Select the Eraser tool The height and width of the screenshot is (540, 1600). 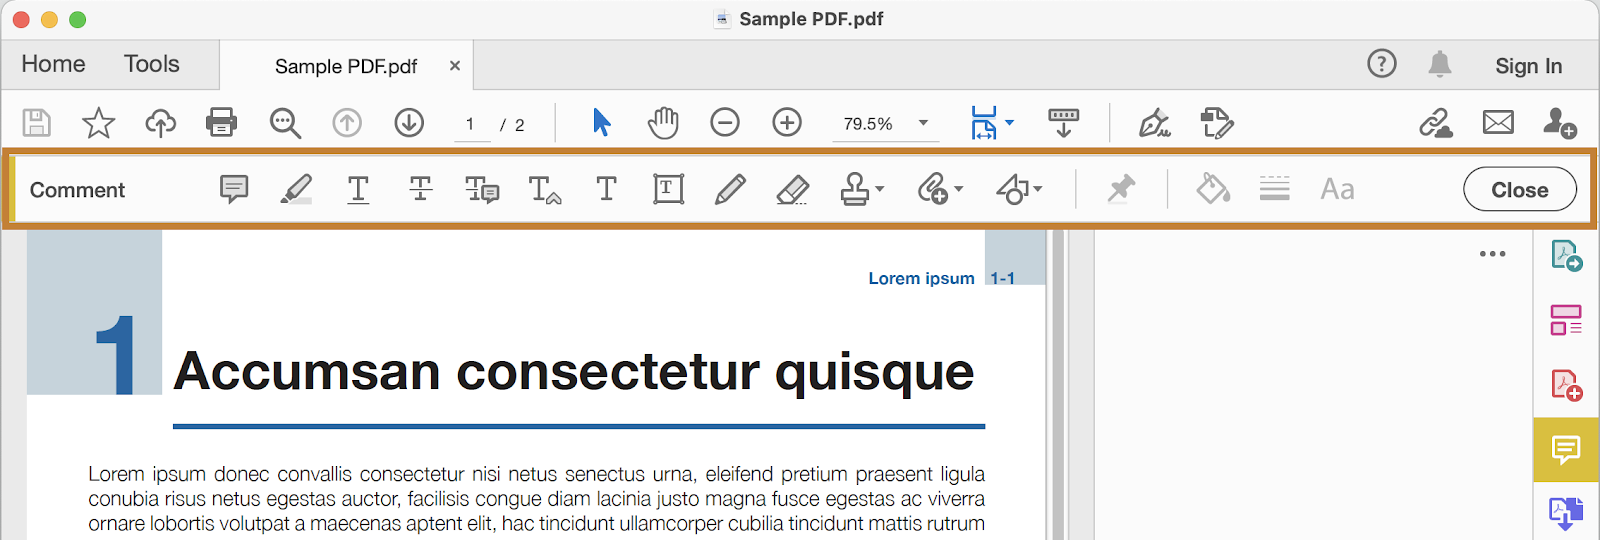(x=792, y=189)
